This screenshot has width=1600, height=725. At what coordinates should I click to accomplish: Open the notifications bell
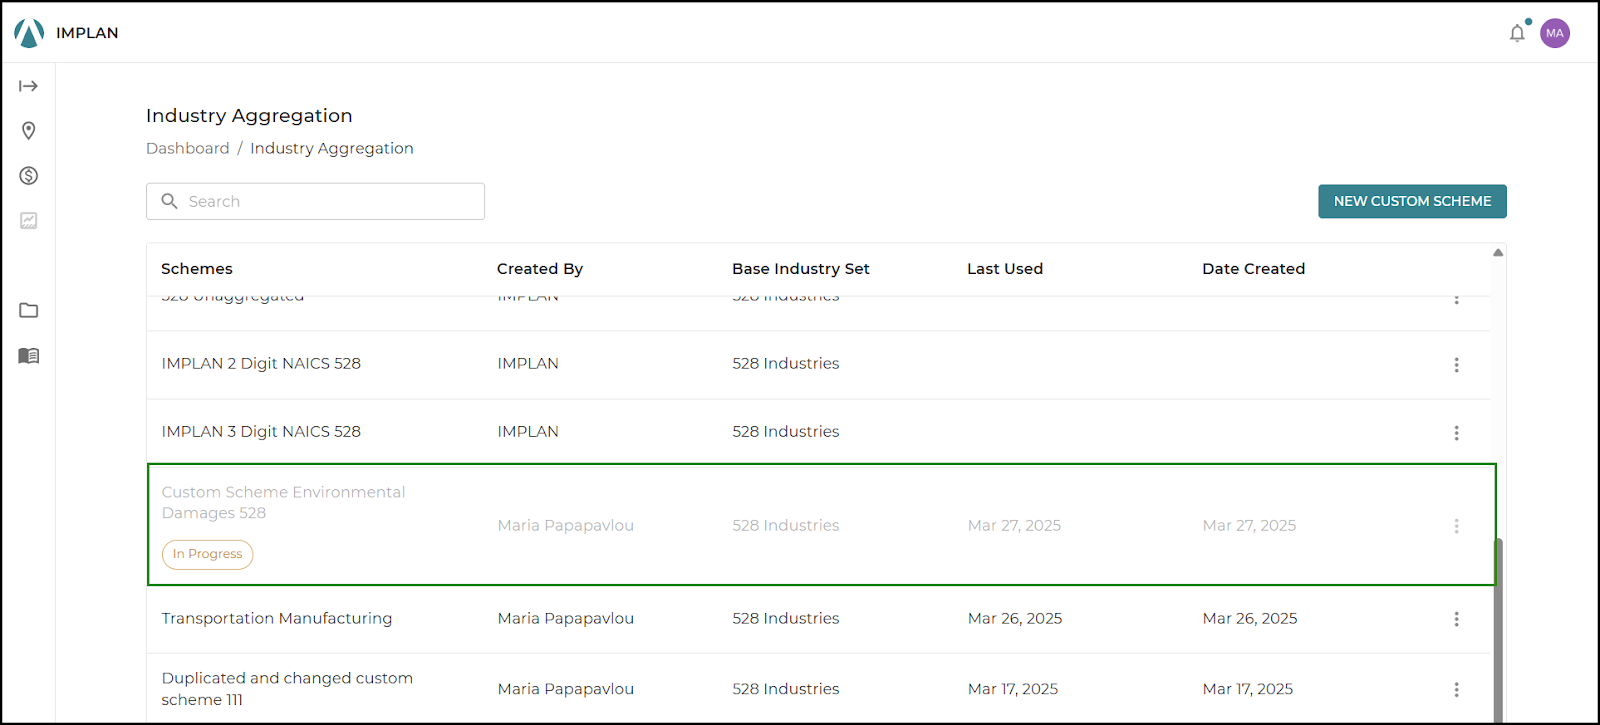(x=1517, y=33)
